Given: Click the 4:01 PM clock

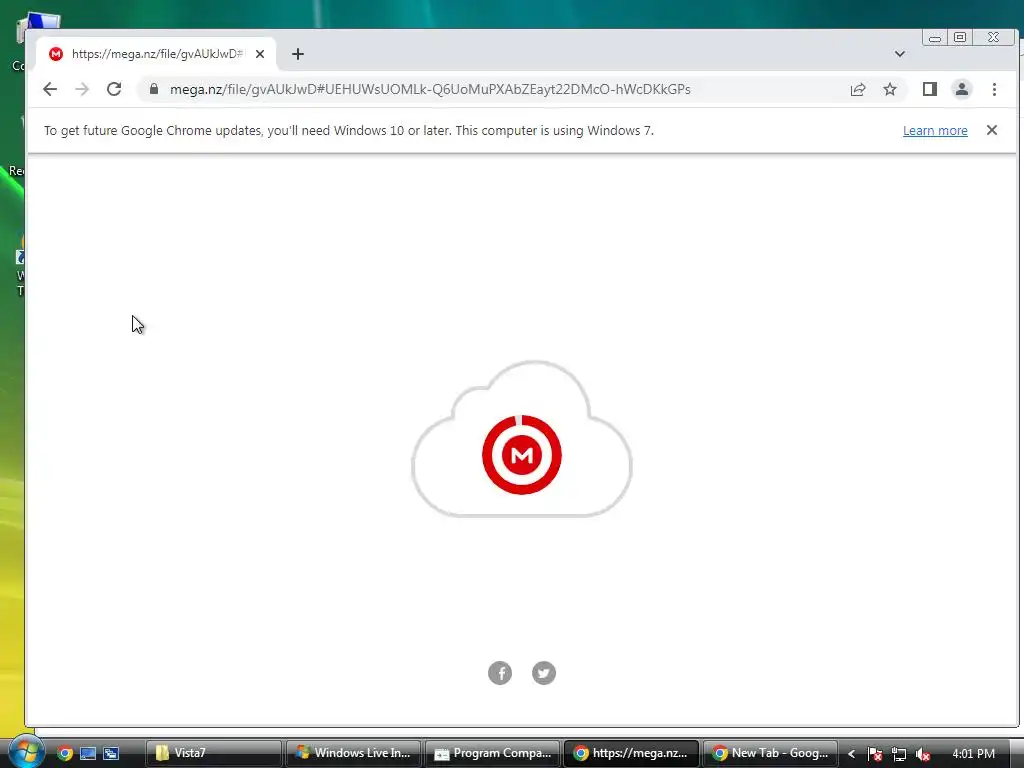Looking at the screenshot, I should coord(973,754).
